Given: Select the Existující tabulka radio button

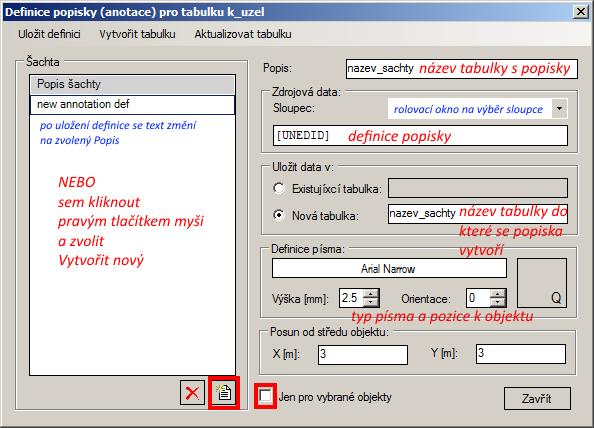Looking at the screenshot, I should tap(279, 188).
